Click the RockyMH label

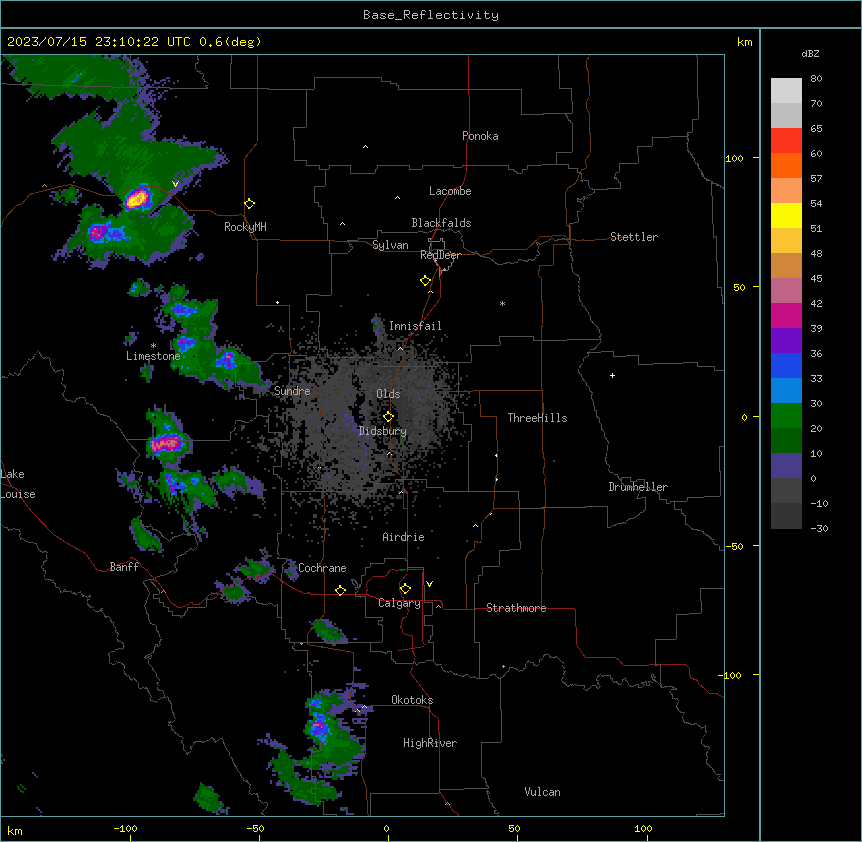(x=245, y=227)
